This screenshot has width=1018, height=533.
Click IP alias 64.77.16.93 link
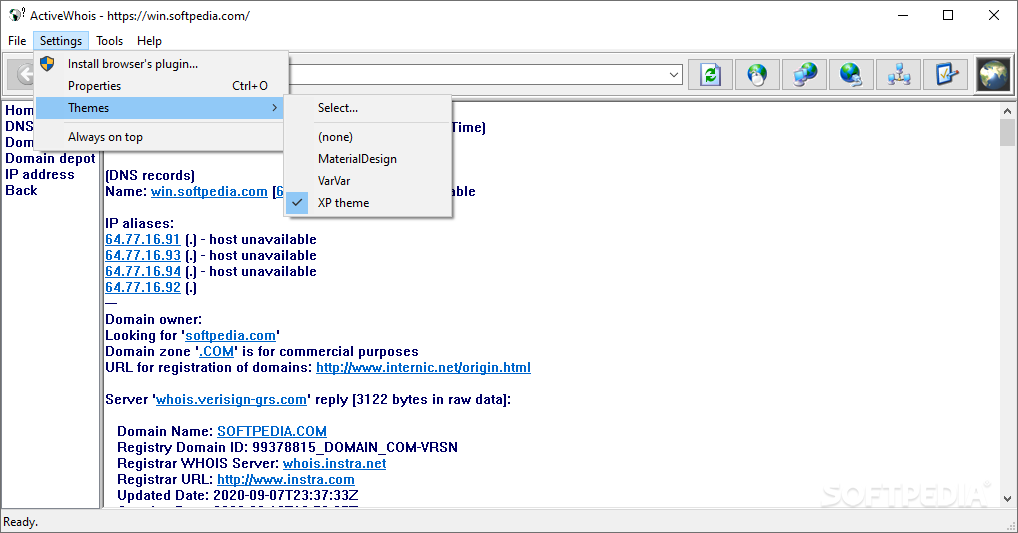point(143,256)
